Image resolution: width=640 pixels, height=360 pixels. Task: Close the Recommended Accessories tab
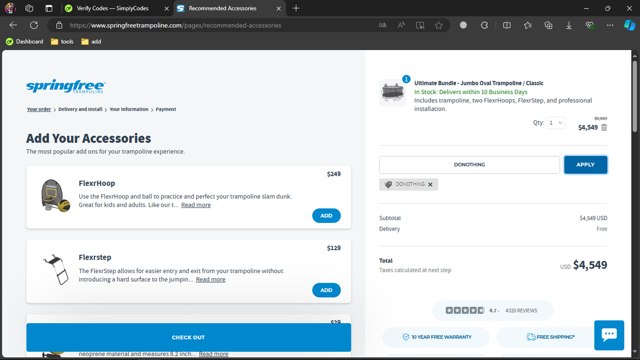coord(278,8)
